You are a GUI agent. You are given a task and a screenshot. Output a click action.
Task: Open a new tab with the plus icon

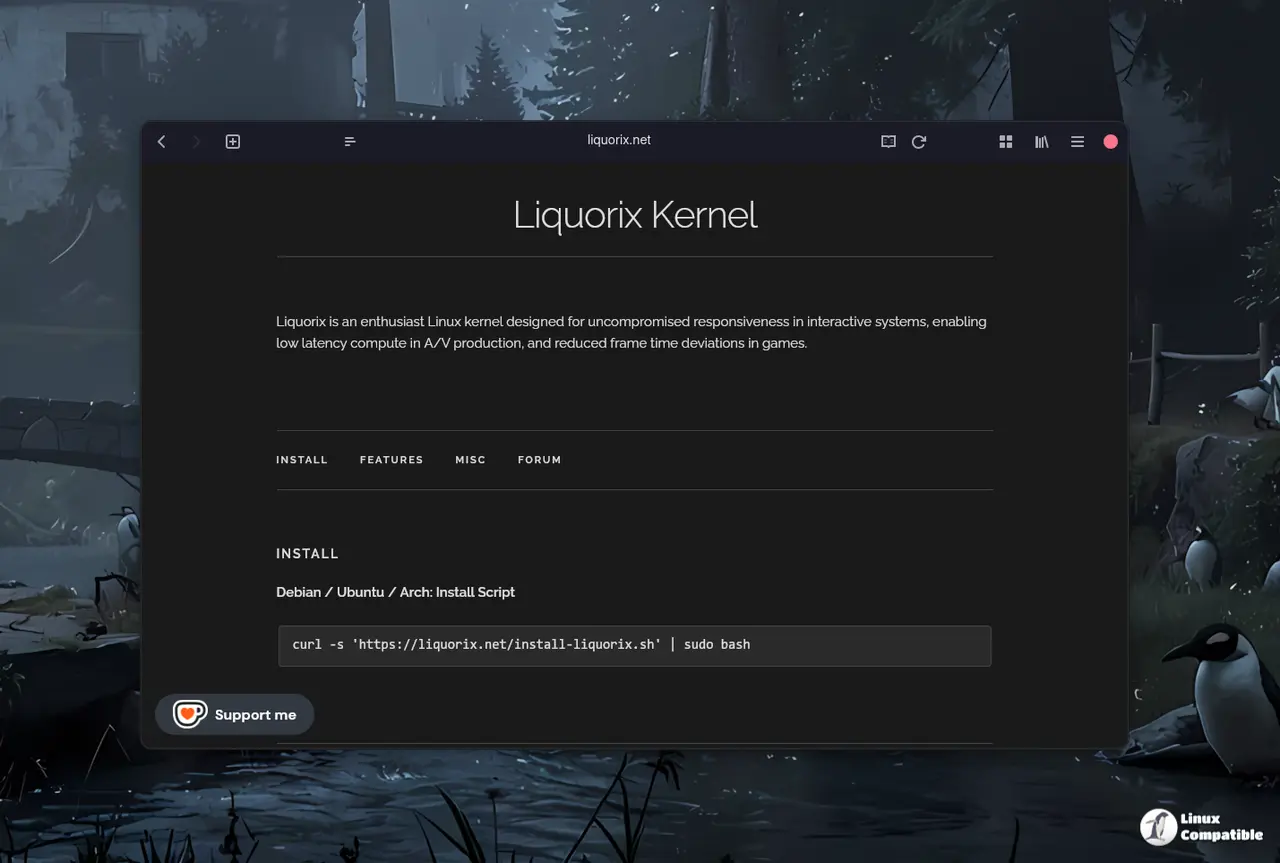(233, 142)
